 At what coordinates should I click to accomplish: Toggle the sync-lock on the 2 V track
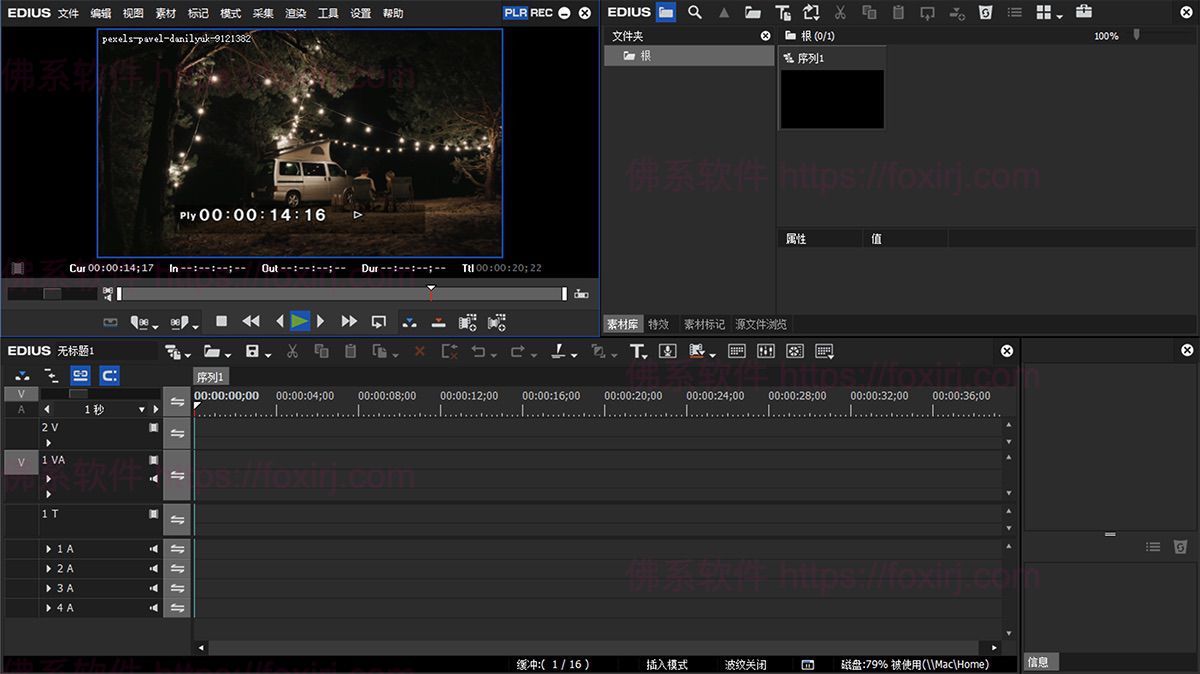pyautogui.click(x=177, y=433)
